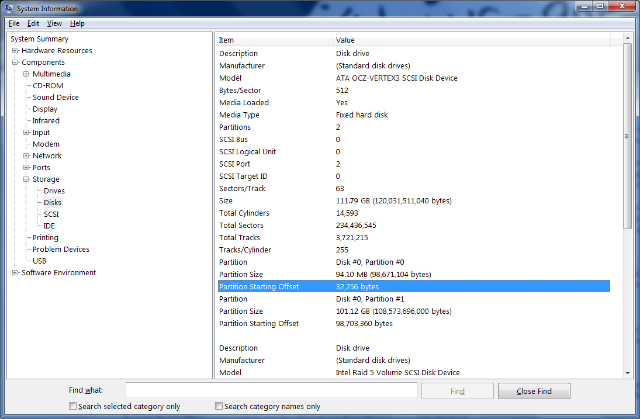Viewport: 640px width, 419px height.
Task: Select SCSI under Storage
Action: [51, 214]
